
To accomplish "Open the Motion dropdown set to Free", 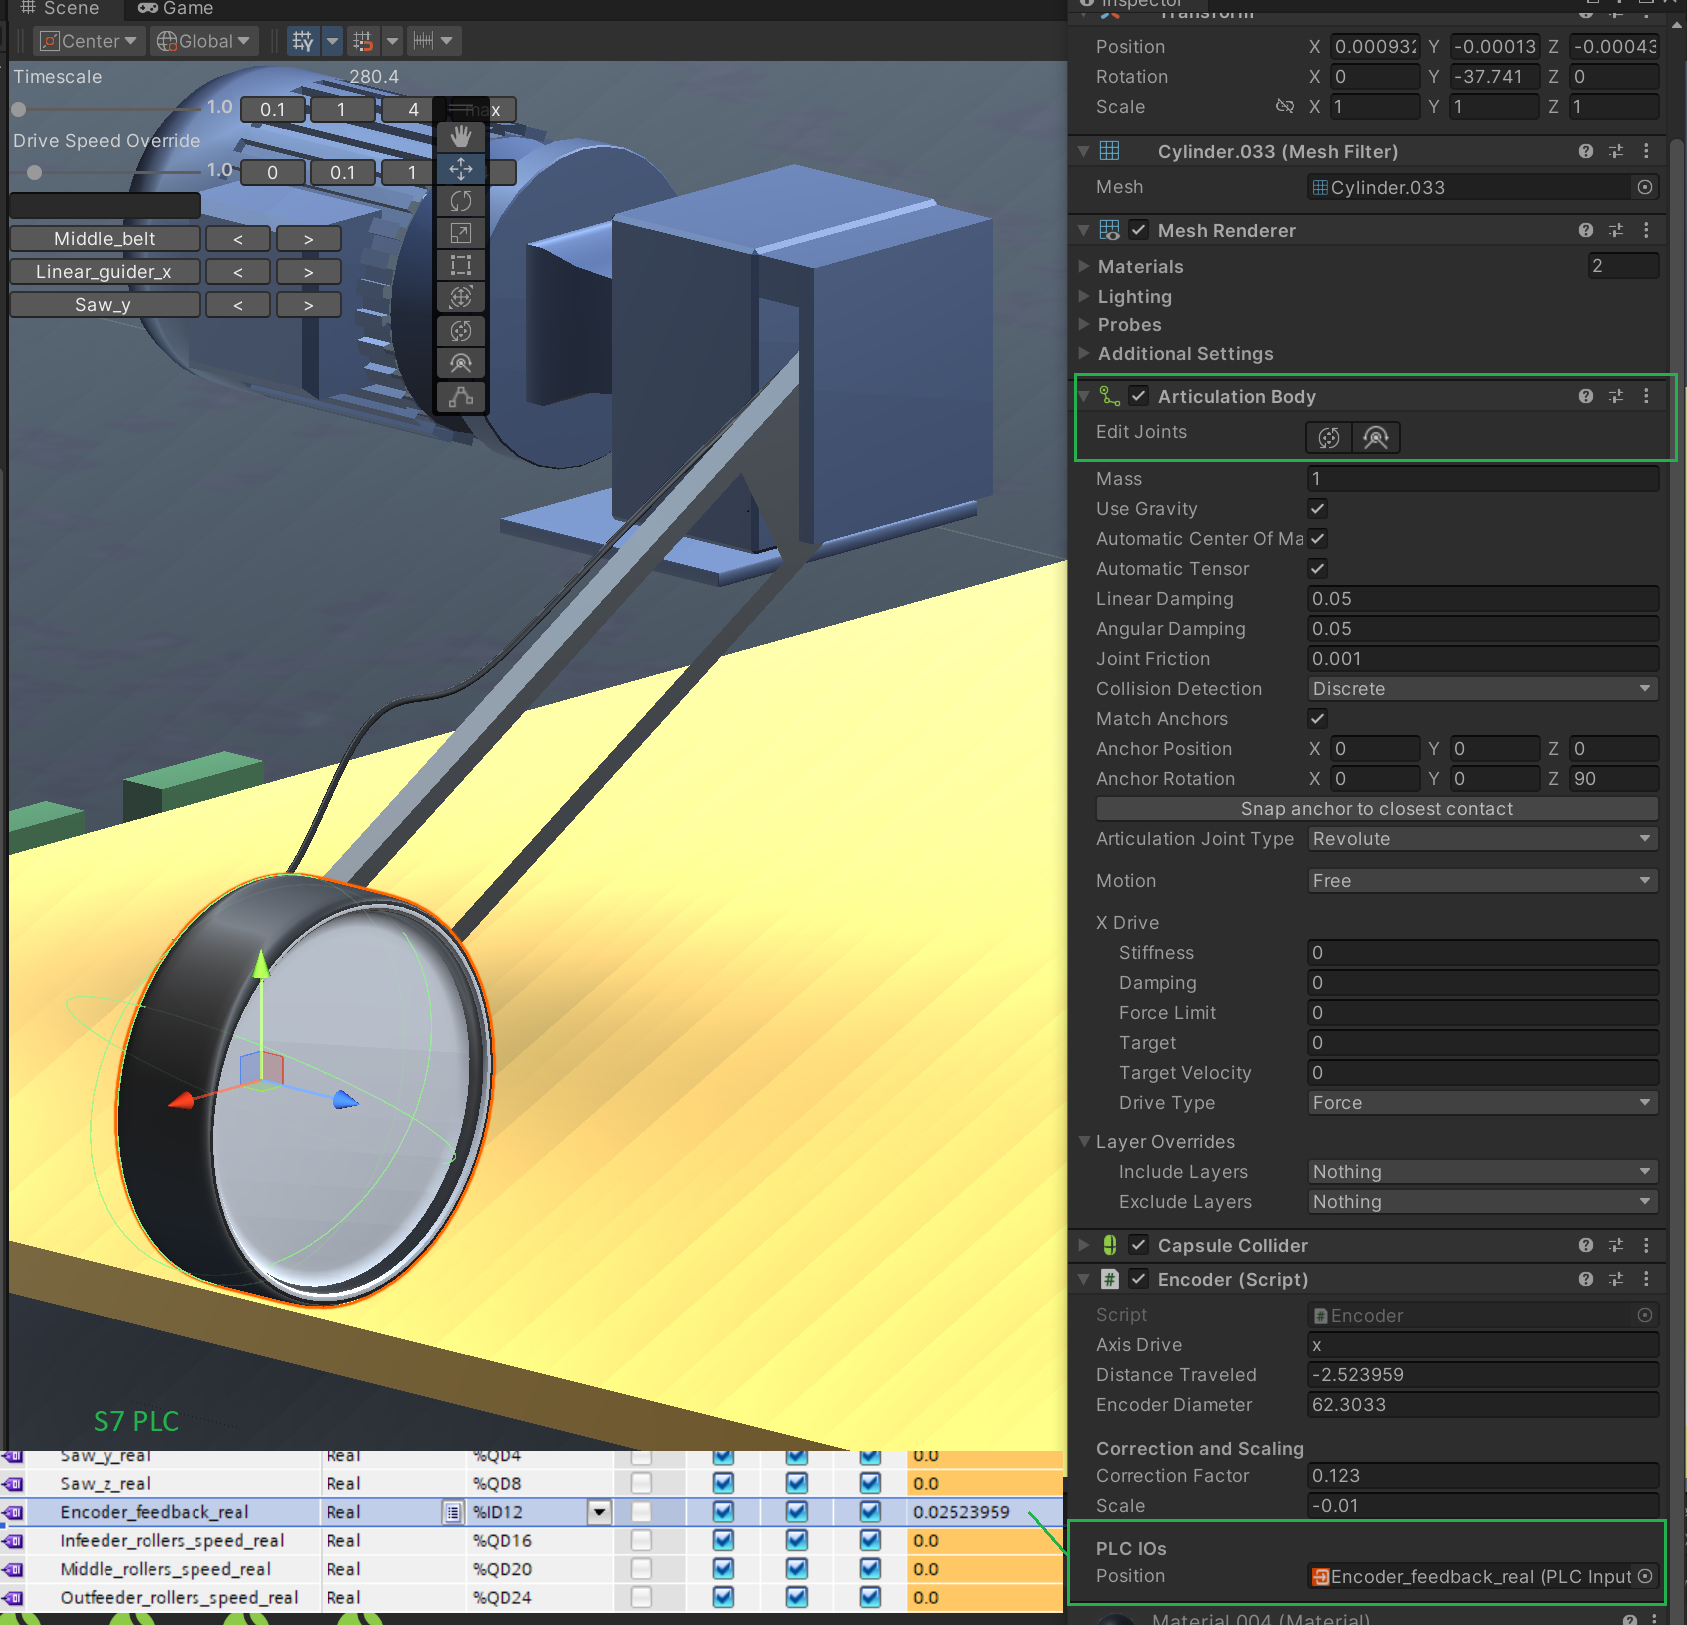I will [1483, 881].
